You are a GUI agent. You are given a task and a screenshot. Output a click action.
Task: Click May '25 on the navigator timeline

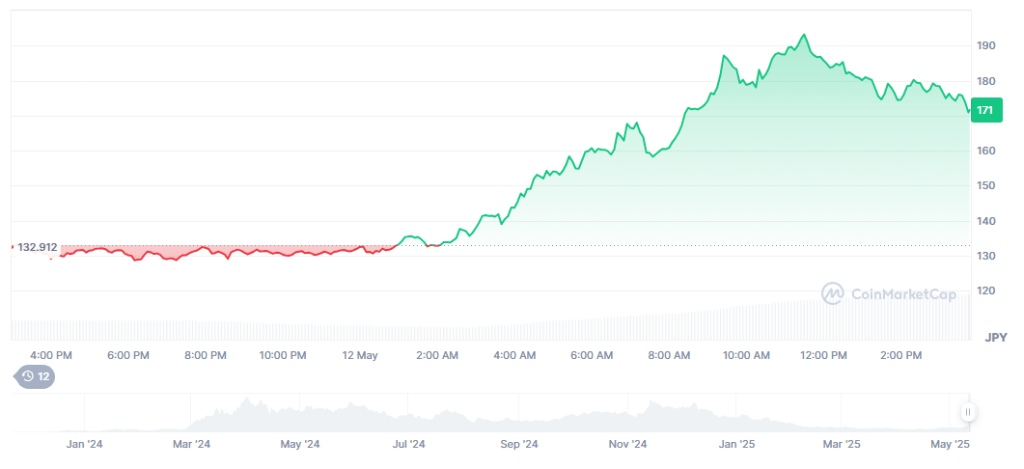[950, 443]
